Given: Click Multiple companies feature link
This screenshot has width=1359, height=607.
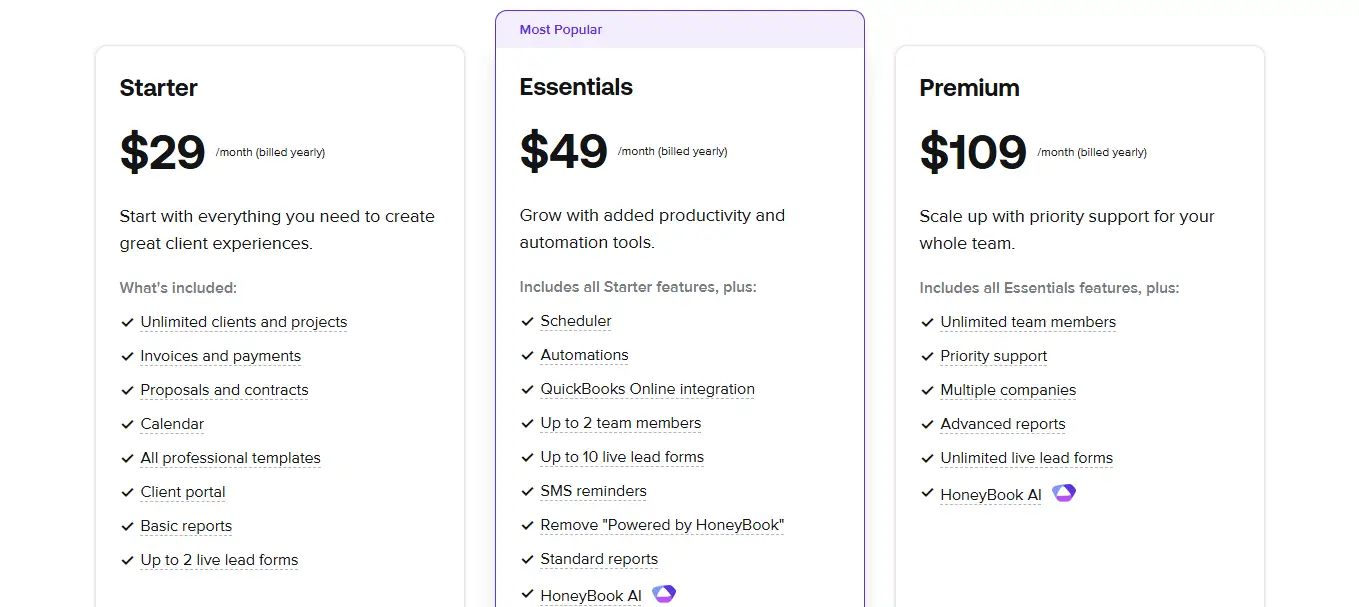Looking at the screenshot, I should [x=1008, y=390].
